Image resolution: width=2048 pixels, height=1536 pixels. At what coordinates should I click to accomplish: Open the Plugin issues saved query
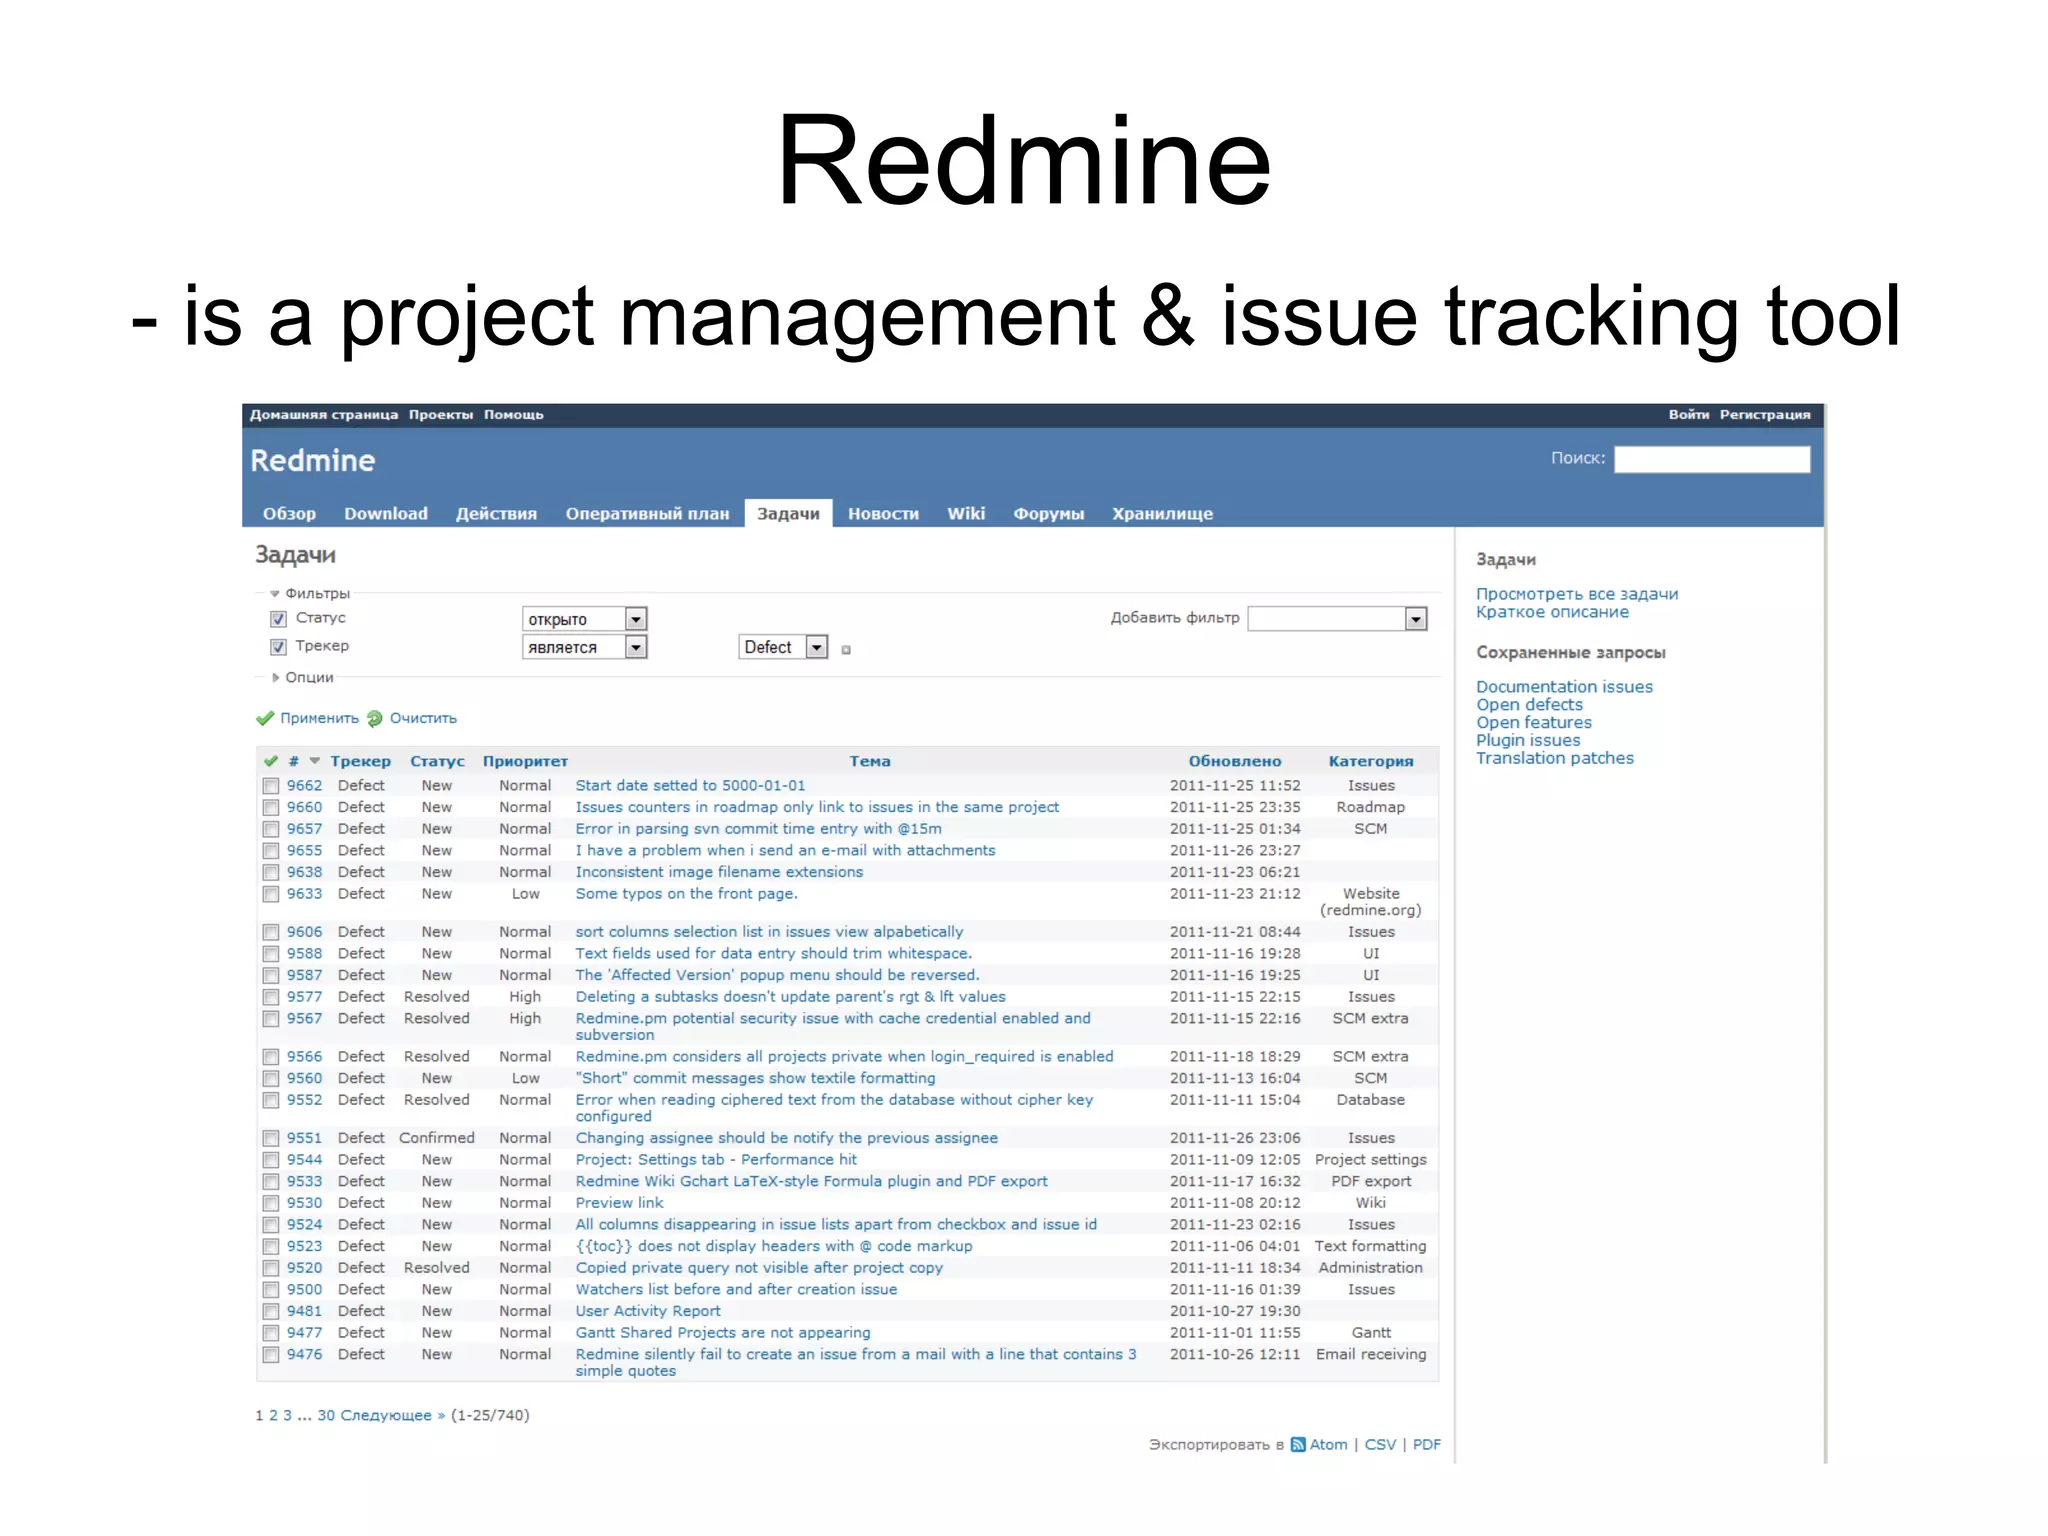tap(1528, 741)
